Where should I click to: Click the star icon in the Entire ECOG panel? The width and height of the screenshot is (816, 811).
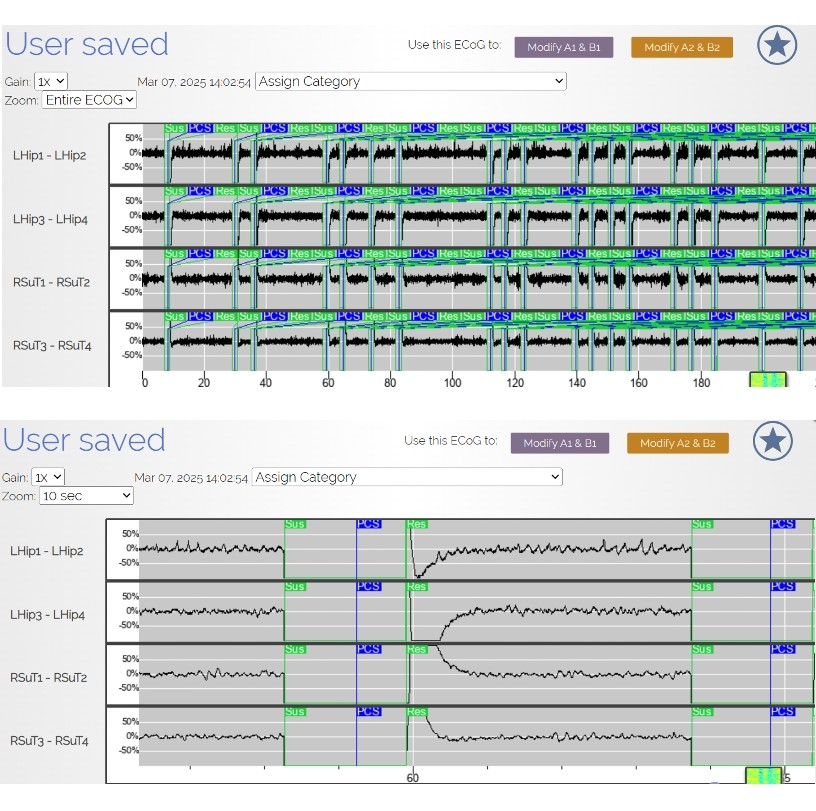click(x=776, y=45)
